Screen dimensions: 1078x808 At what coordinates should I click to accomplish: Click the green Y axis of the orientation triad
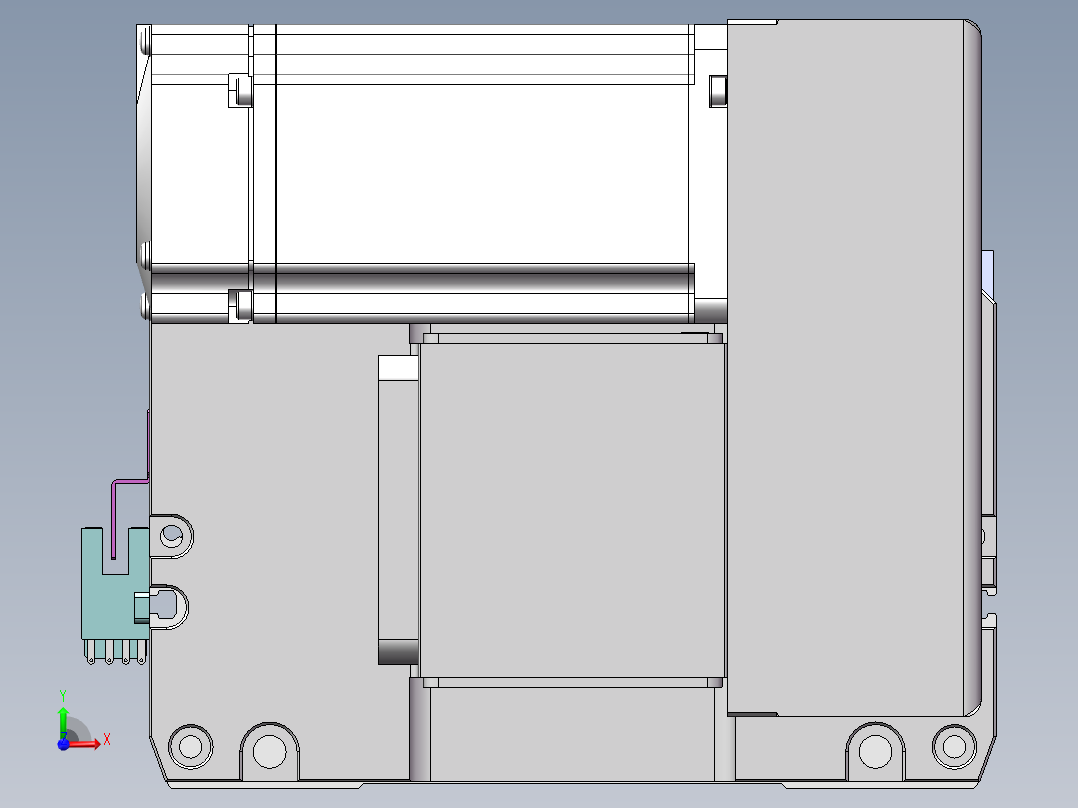63,721
